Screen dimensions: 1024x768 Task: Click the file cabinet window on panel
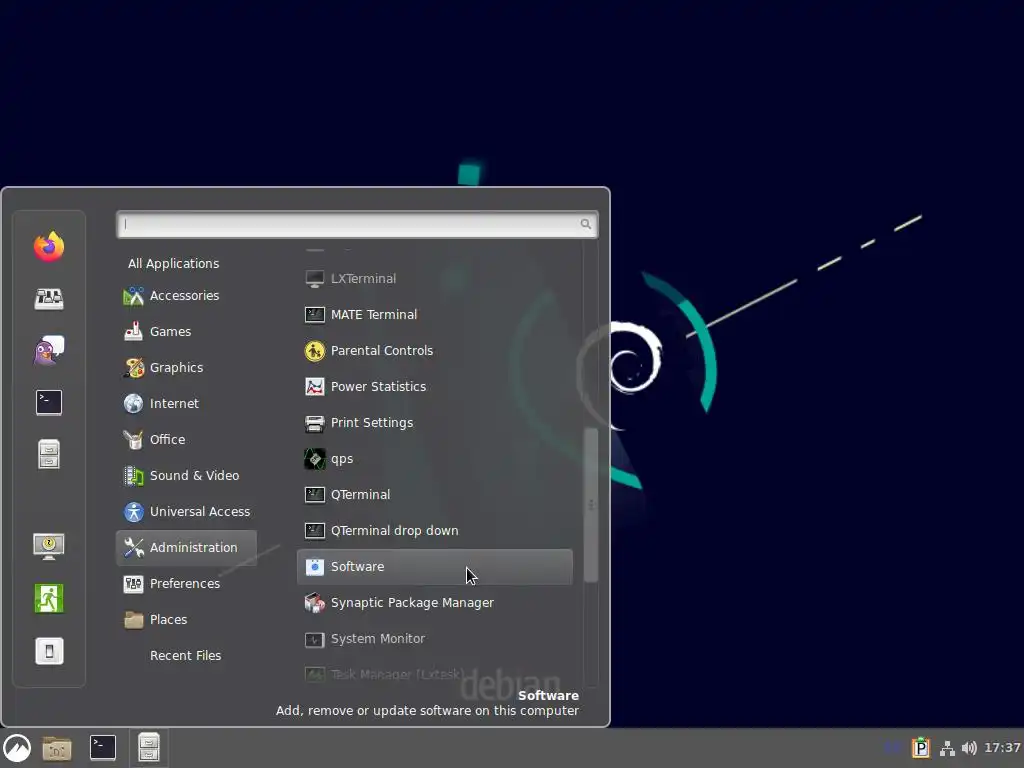click(149, 748)
